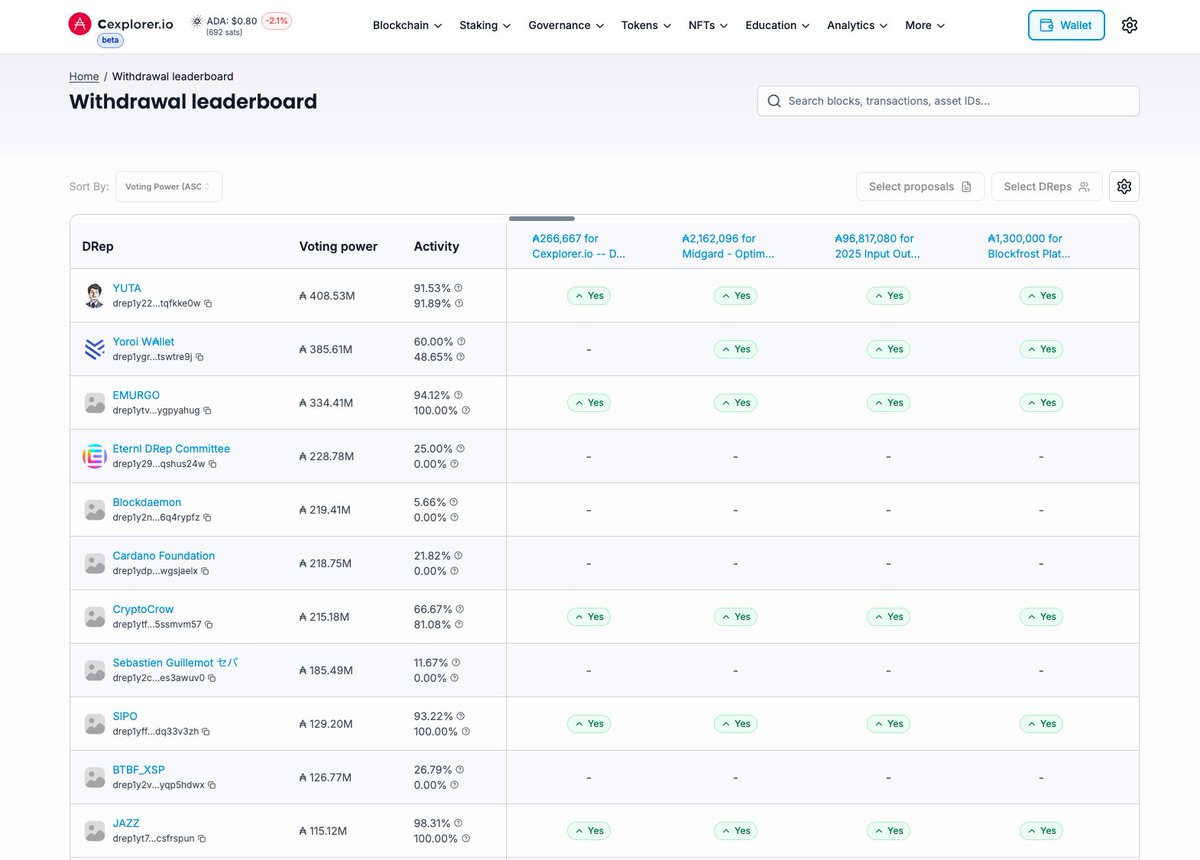Viewport: 1200px width, 860px height.
Task: Click Yoroi Wallet's logo avatar
Action: 94,349
